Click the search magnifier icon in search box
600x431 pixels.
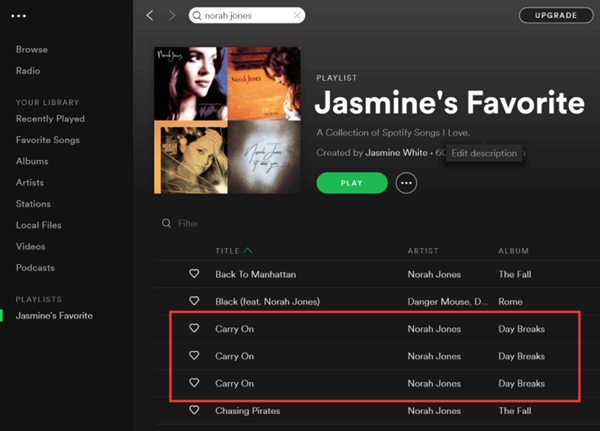(197, 16)
